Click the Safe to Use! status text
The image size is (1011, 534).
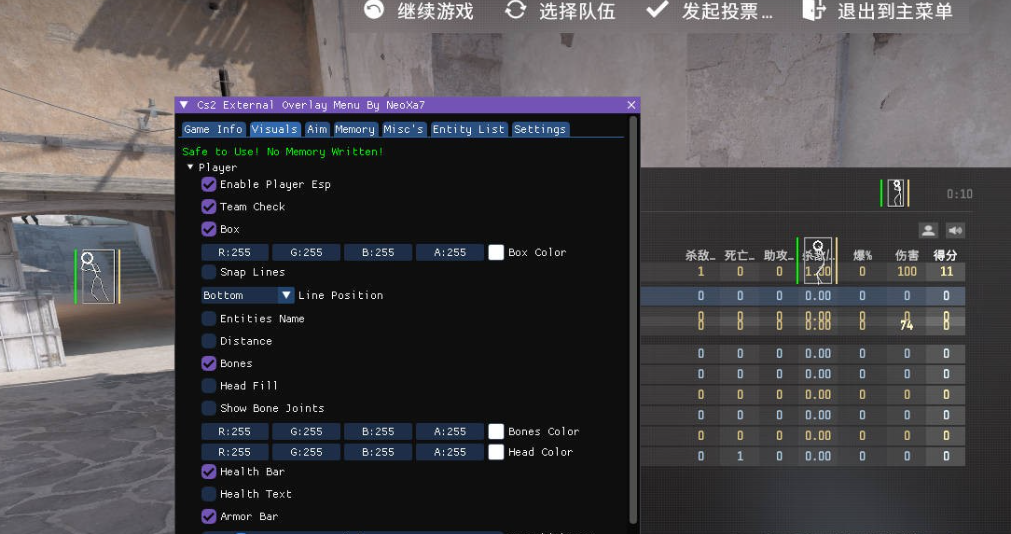click(x=282, y=152)
